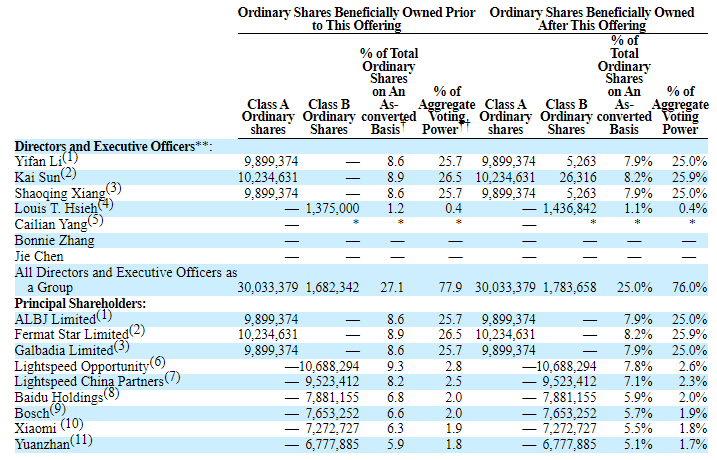717x460 pixels.
Task: Select the Bosch shareholder row label
Action: [x=35, y=412]
